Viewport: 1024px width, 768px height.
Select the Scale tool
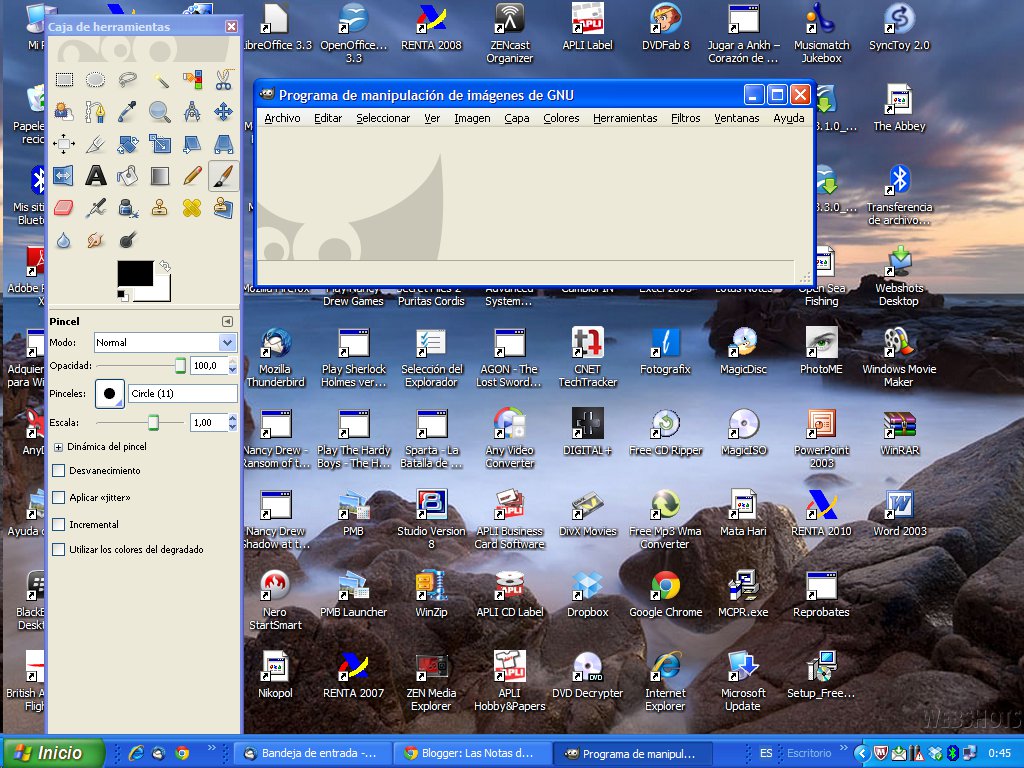coord(160,144)
